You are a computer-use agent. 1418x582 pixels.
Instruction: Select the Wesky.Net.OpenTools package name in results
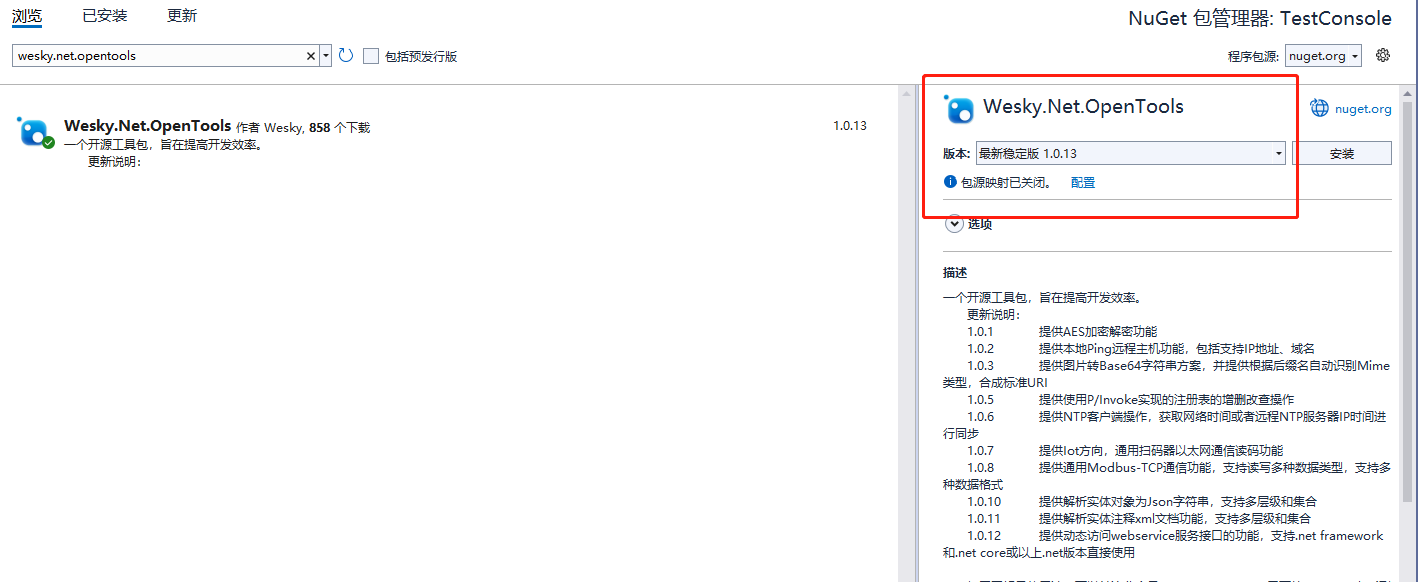click(x=147, y=126)
